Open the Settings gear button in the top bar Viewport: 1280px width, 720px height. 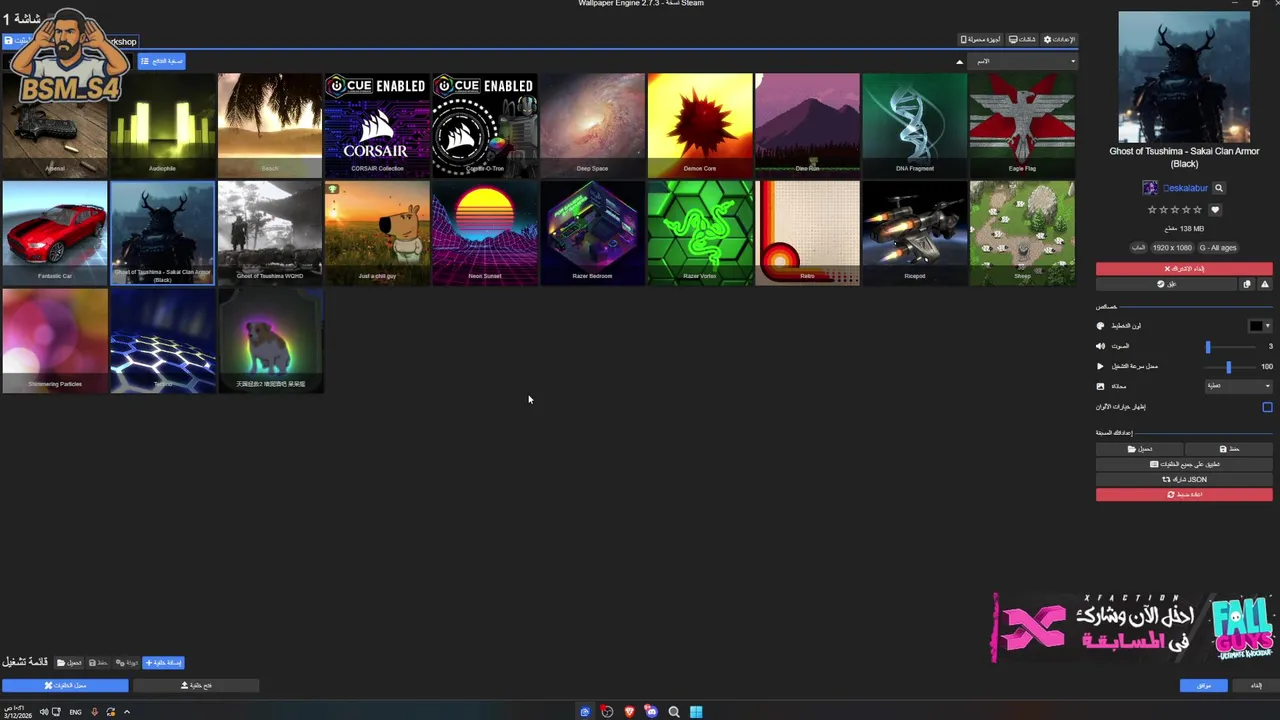[1059, 39]
